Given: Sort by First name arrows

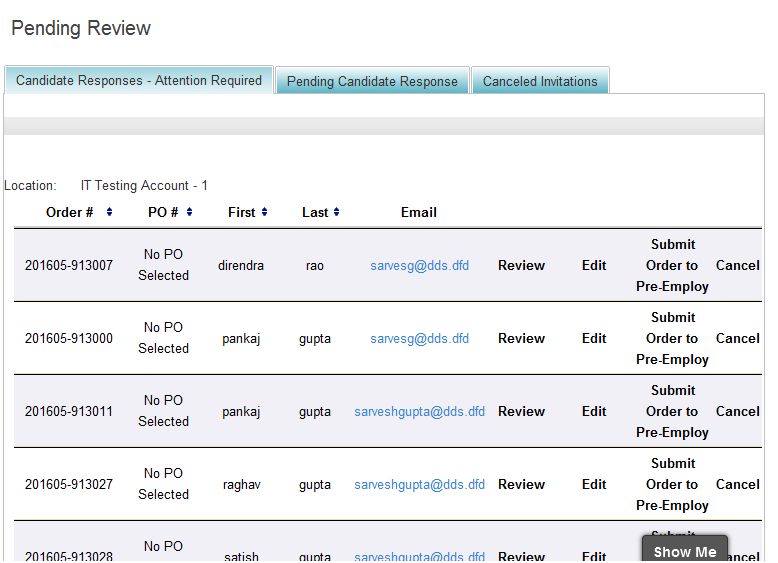Looking at the screenshot, I should [x=264, y=212].
